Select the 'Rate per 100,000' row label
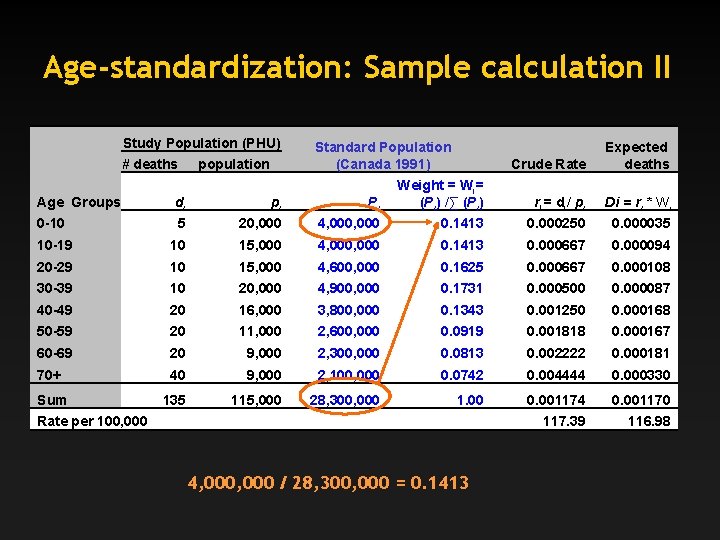Image resolution: width=720 pixels, height=540 pixels. [x=92, y=421]
